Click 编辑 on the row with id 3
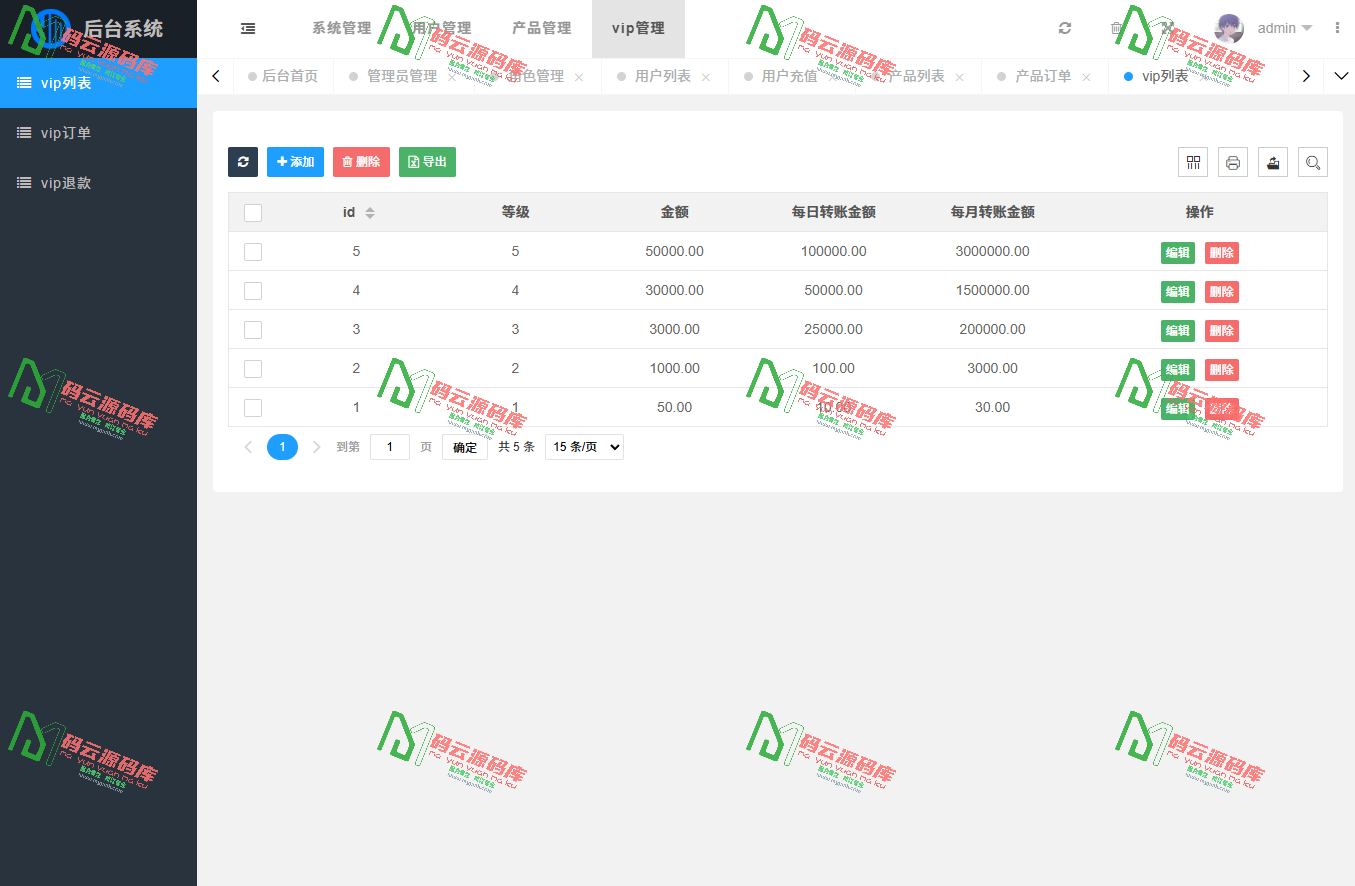The width and height of the screenshot is (1355, 886). tap(1177, 330)
